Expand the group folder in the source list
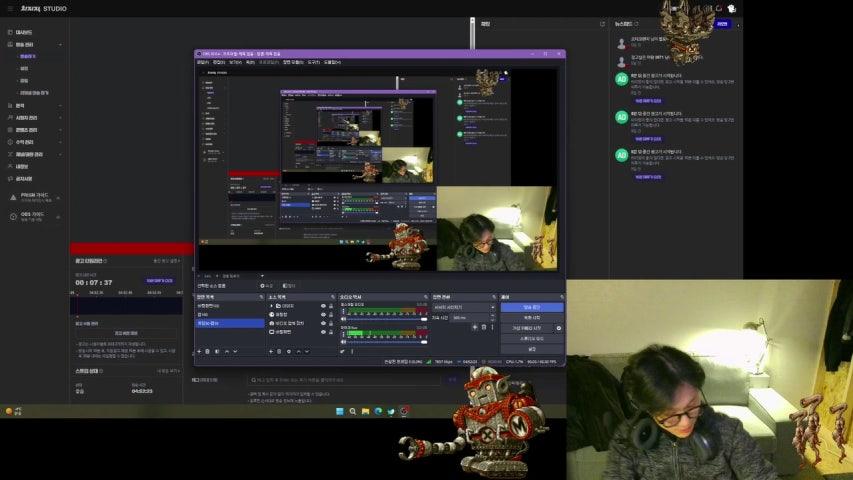The height and width of the screenshot is (480, 853). click(x=271, y=306)
